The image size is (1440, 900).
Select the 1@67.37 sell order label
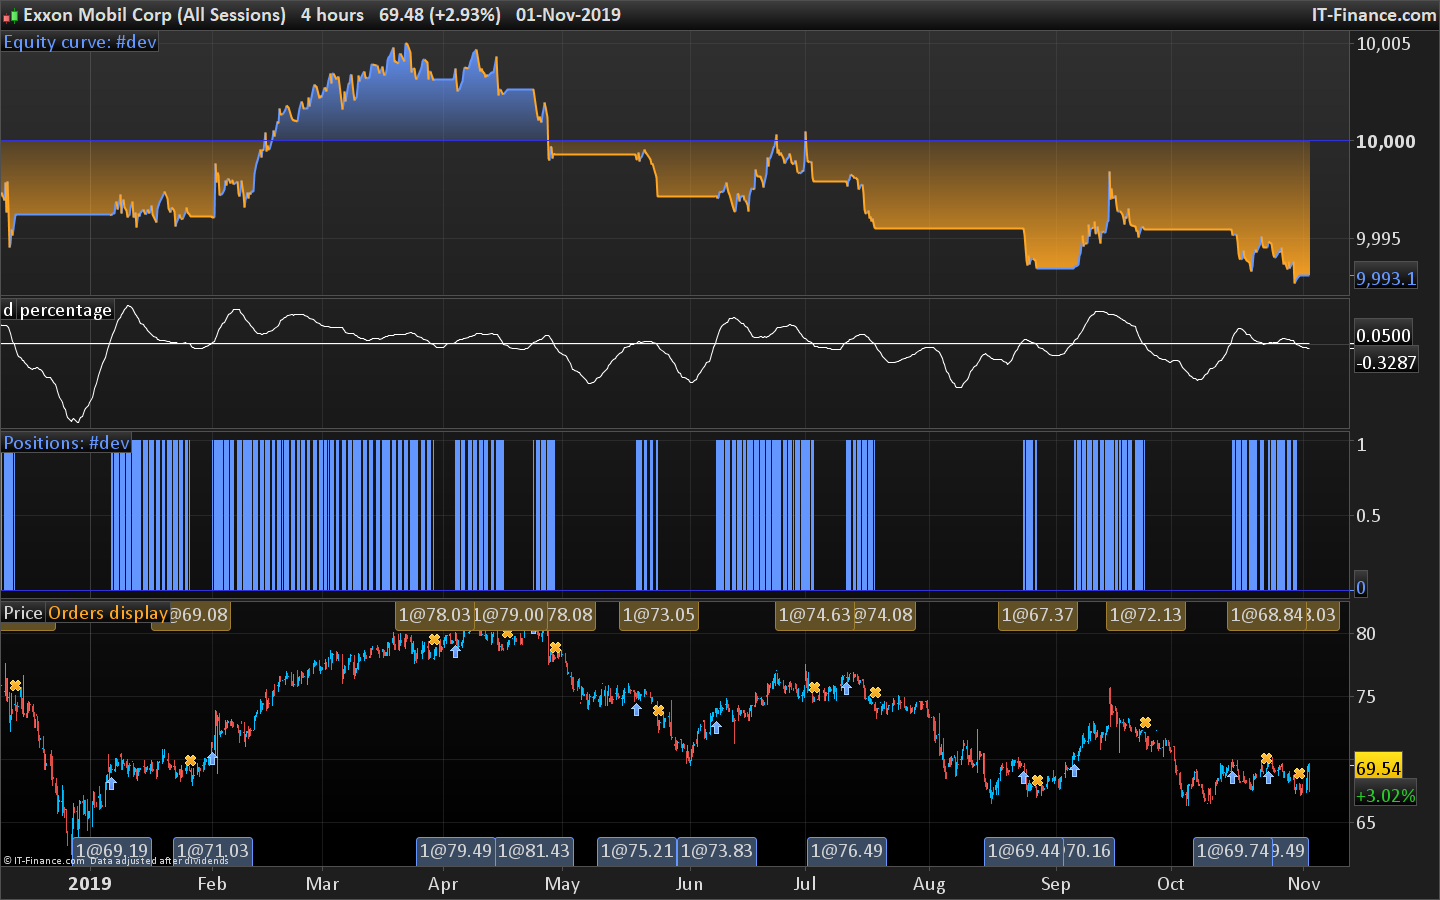click(x=1038, y=615)
